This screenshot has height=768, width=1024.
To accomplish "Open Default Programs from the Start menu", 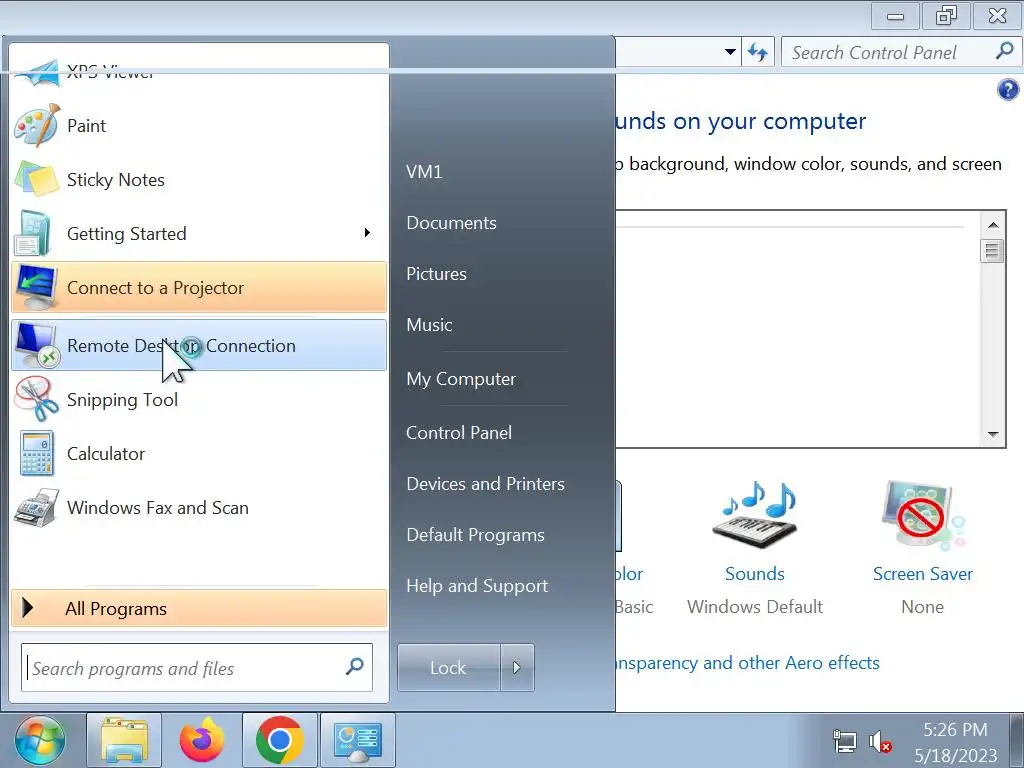I will point(475,535).
